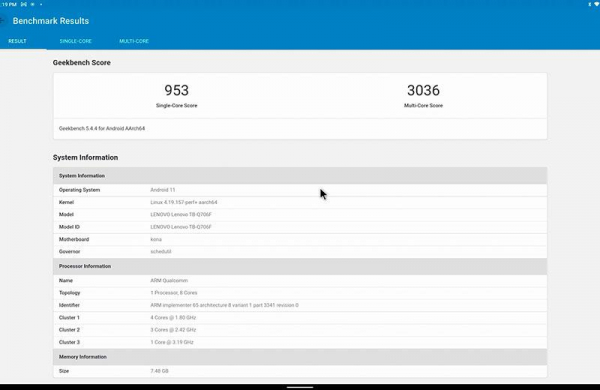Tap the Benchmark Results title

pyautogui.click(x=51, y=21)
